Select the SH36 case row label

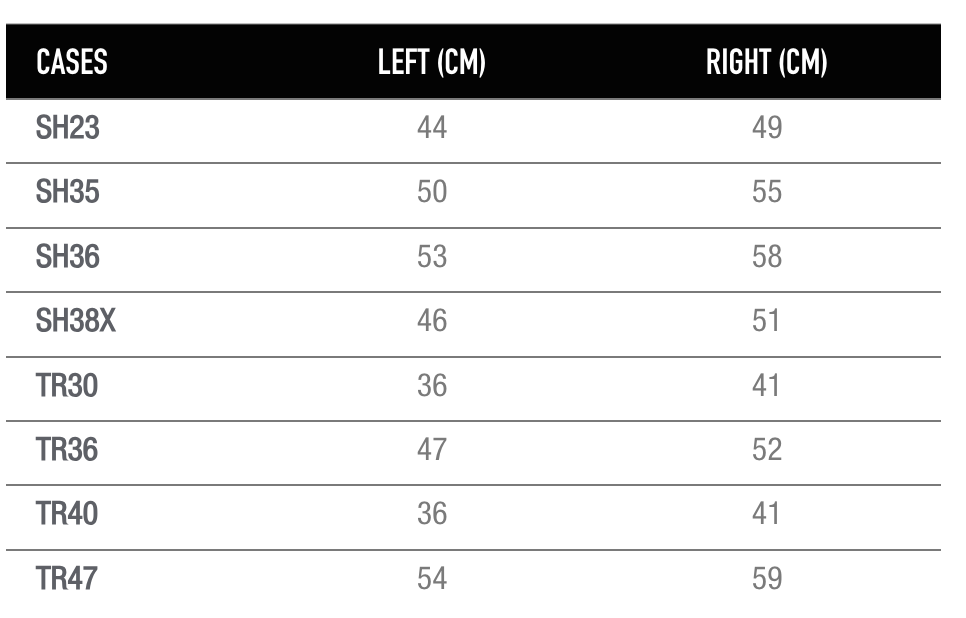(x=67, y=256)
